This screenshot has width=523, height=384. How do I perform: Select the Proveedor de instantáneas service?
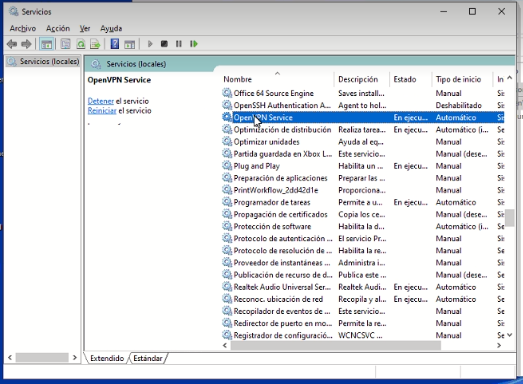[x=363, y=263]
